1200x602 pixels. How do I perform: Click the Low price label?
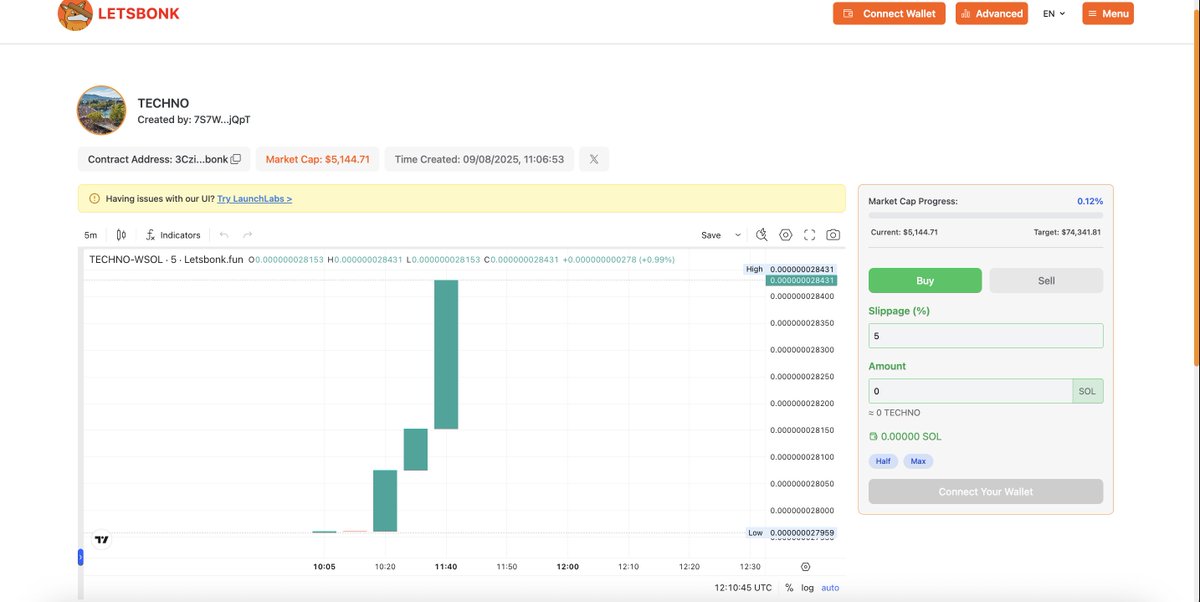(x=755, y=533)
